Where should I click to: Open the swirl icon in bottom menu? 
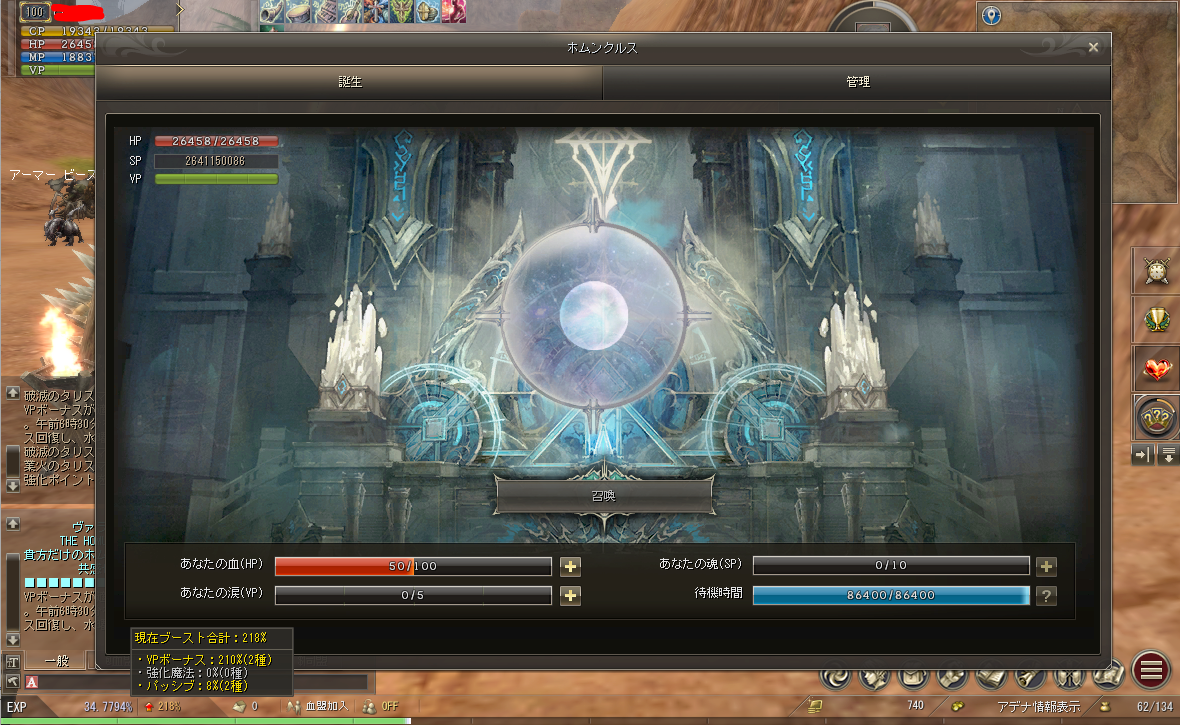[835, 676]
